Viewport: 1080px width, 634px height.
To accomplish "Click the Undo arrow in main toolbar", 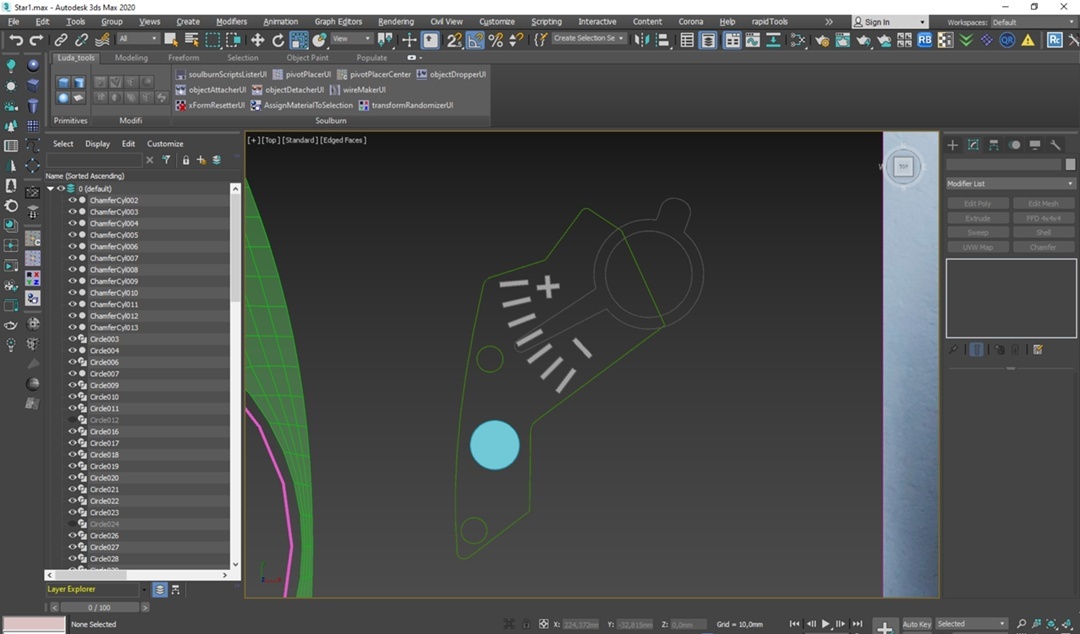I will tap(16, 40).
